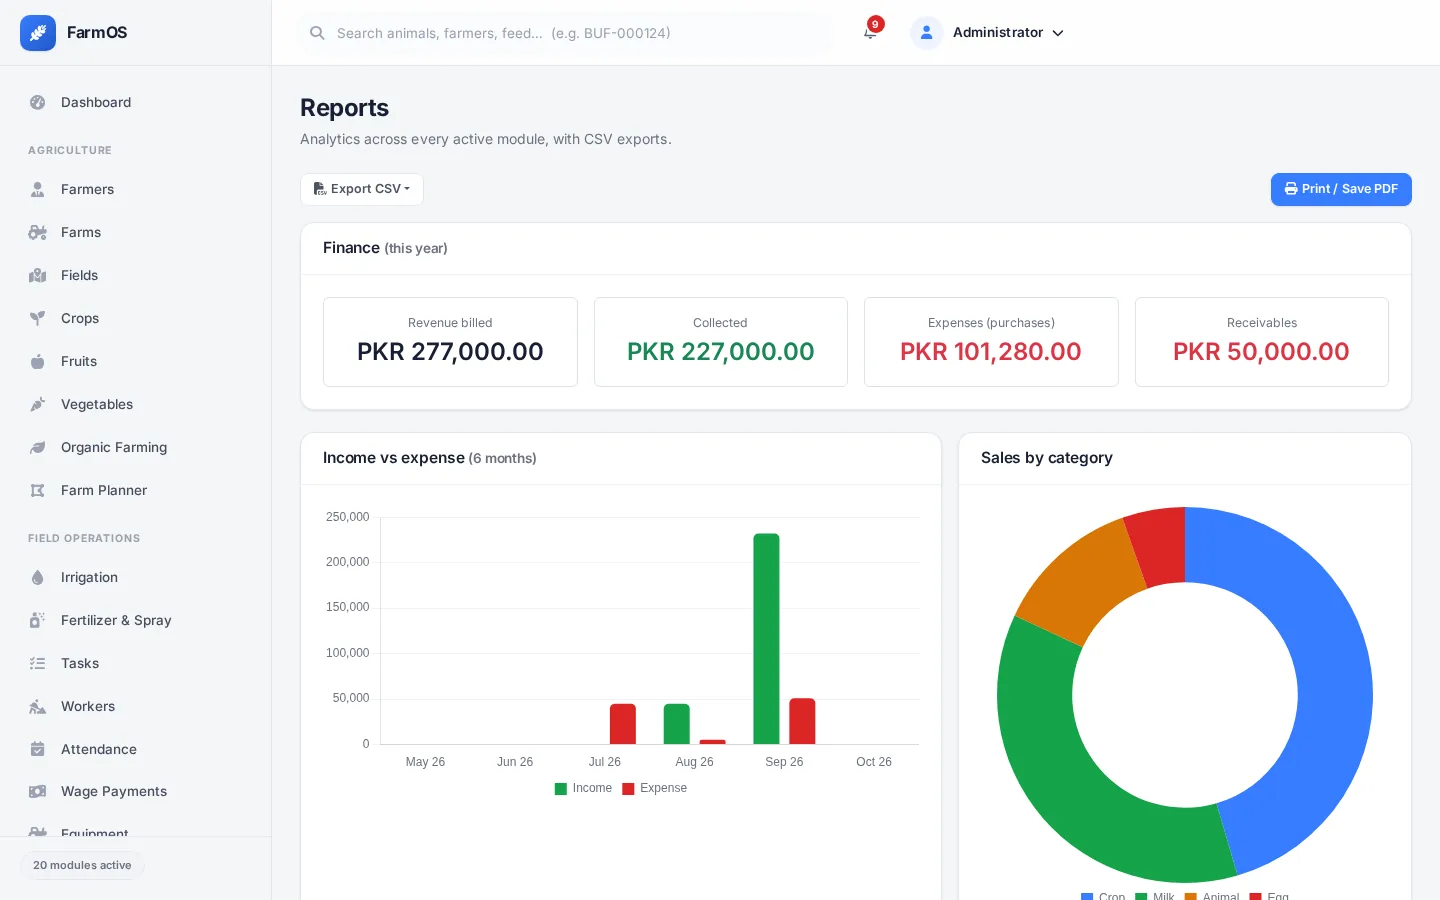Click the Vegetables carrot icon

tap(38, 404)
